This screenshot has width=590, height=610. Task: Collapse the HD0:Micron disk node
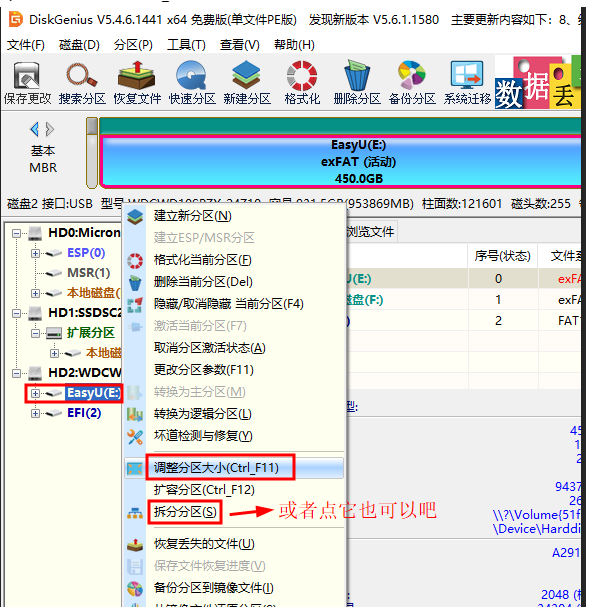click(x=16, y=233)
